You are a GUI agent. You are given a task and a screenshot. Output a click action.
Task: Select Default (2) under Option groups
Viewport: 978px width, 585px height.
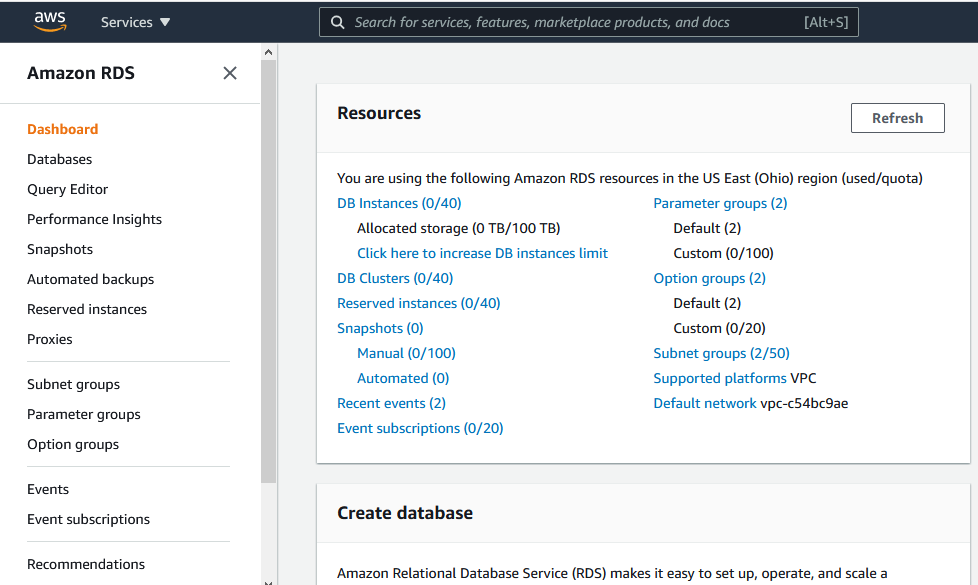pyautogui.click(x=707, y=303)
